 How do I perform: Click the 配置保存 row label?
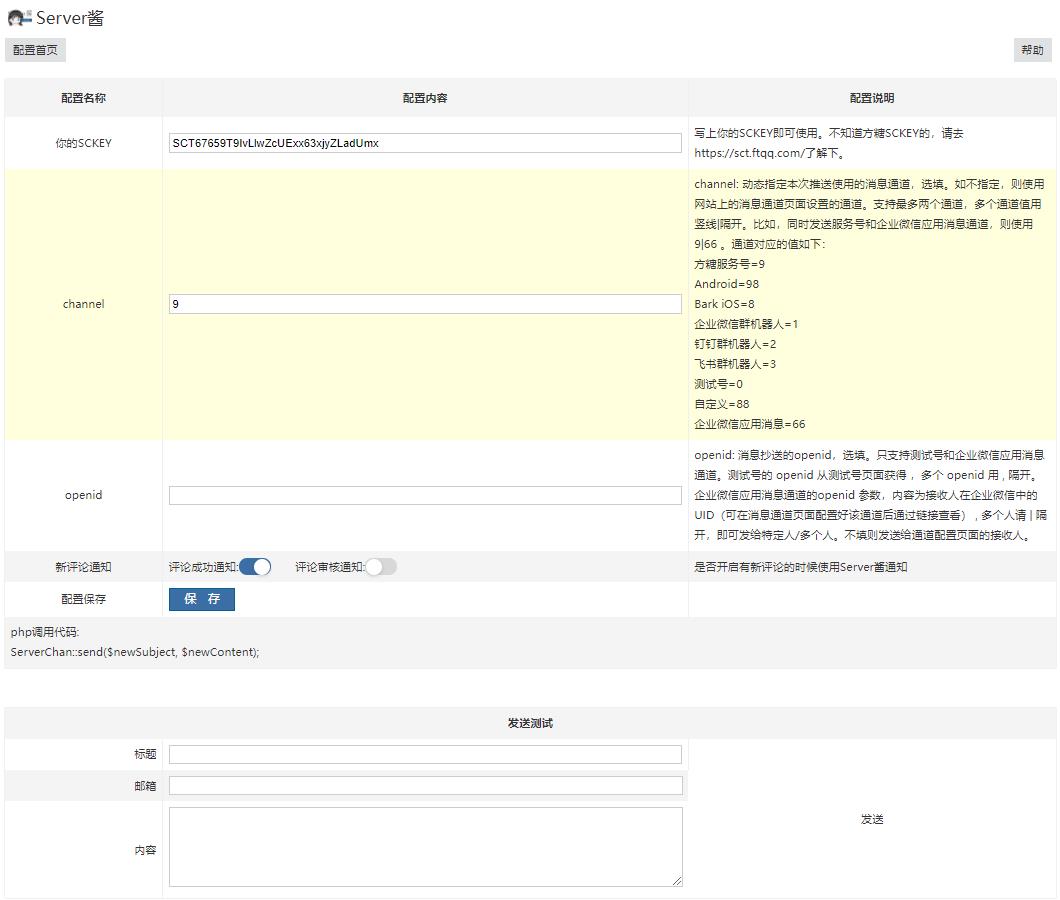(83, 599)
